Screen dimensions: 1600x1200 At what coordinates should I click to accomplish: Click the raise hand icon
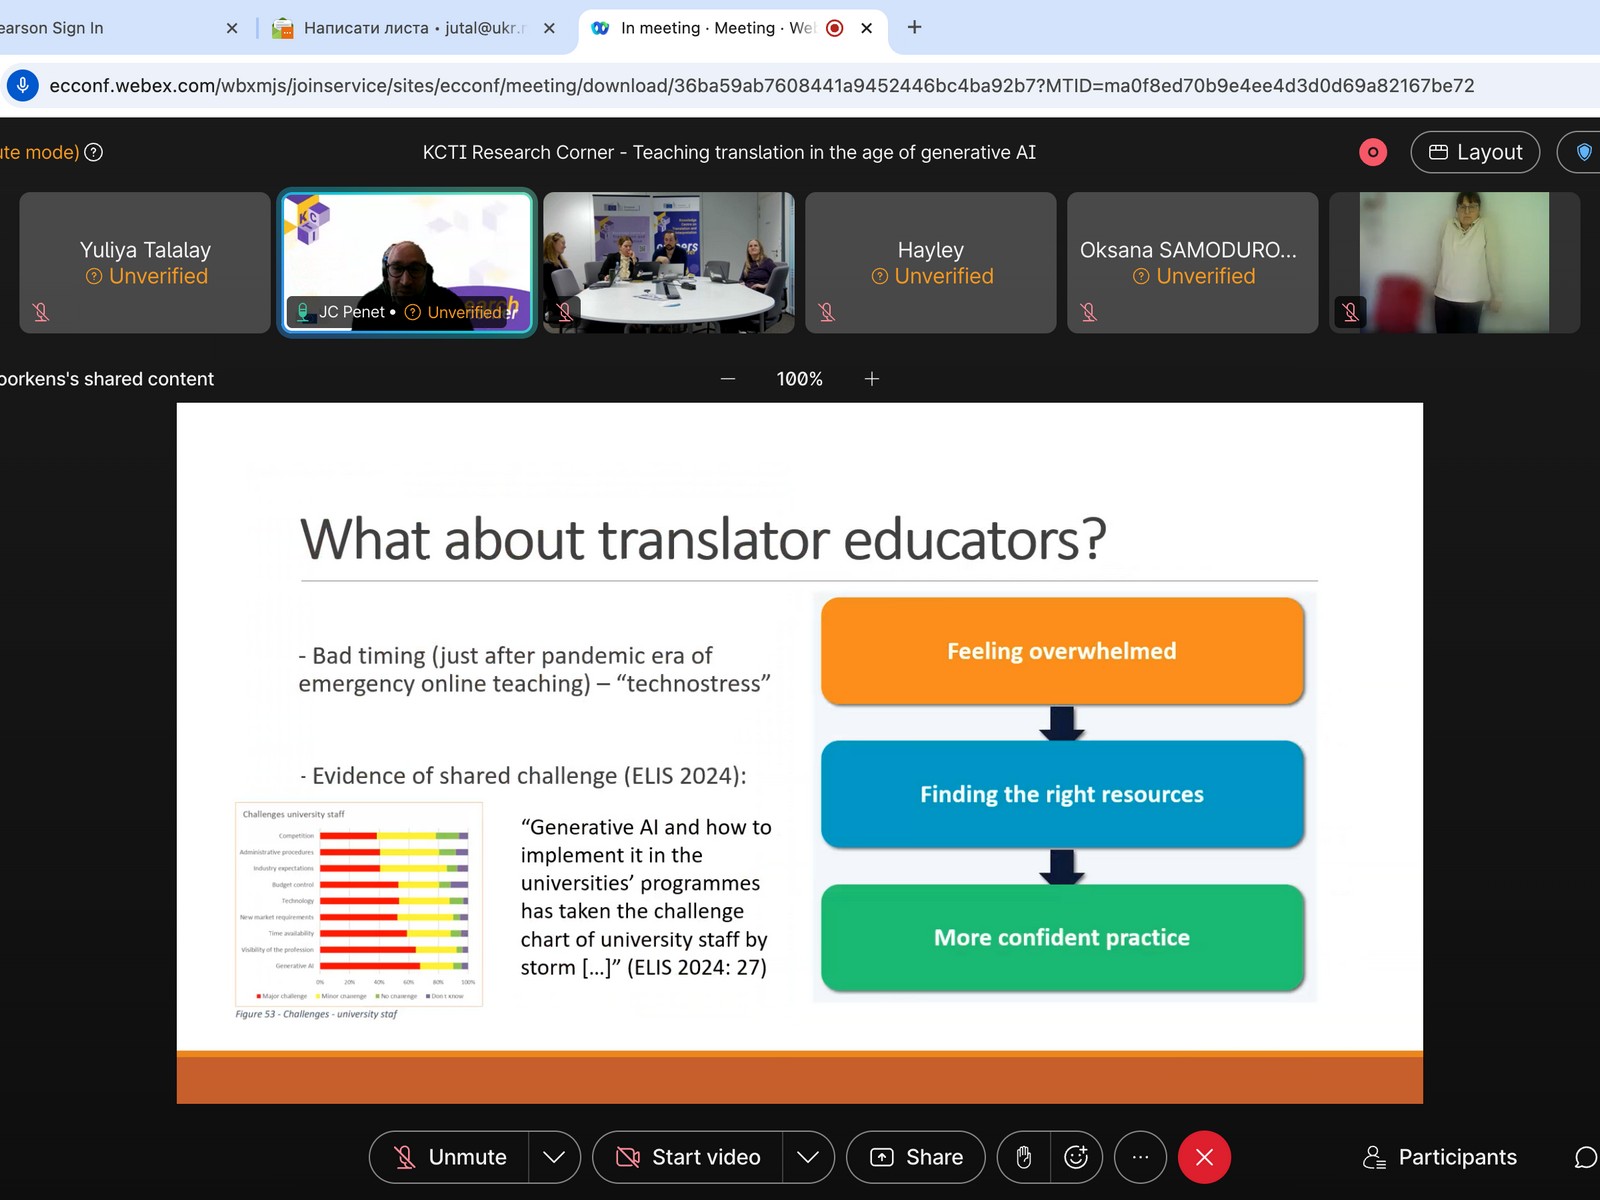click(x=1023, y=1157)
